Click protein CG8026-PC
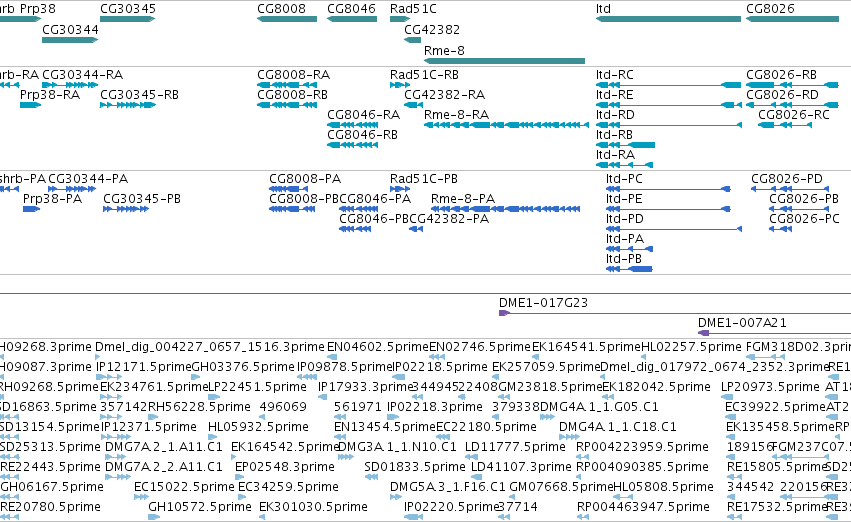This screenshot has width=851, height=522. (780, 229)
